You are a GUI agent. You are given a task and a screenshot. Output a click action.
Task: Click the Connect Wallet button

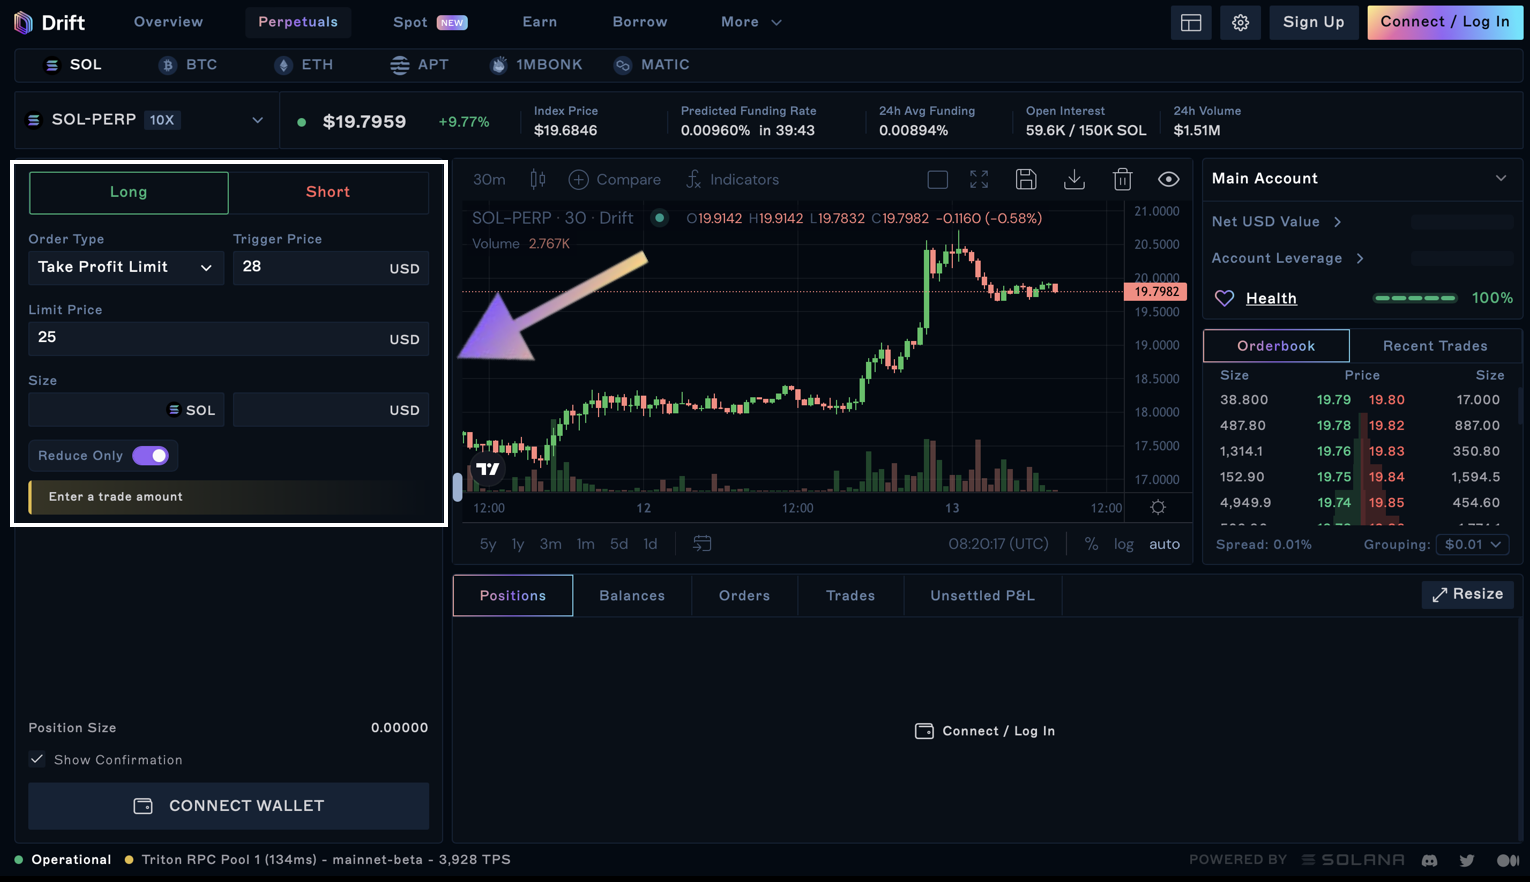click(228, 806)
